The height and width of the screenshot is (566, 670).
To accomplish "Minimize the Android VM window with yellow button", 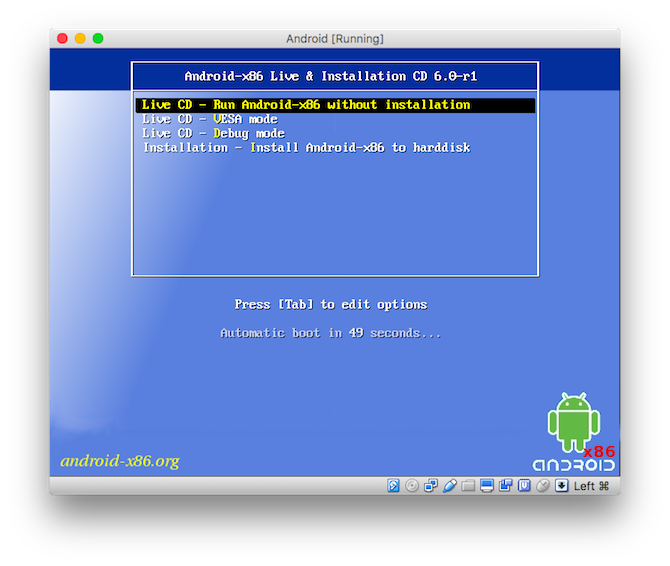I will click(x=80, y=38).
